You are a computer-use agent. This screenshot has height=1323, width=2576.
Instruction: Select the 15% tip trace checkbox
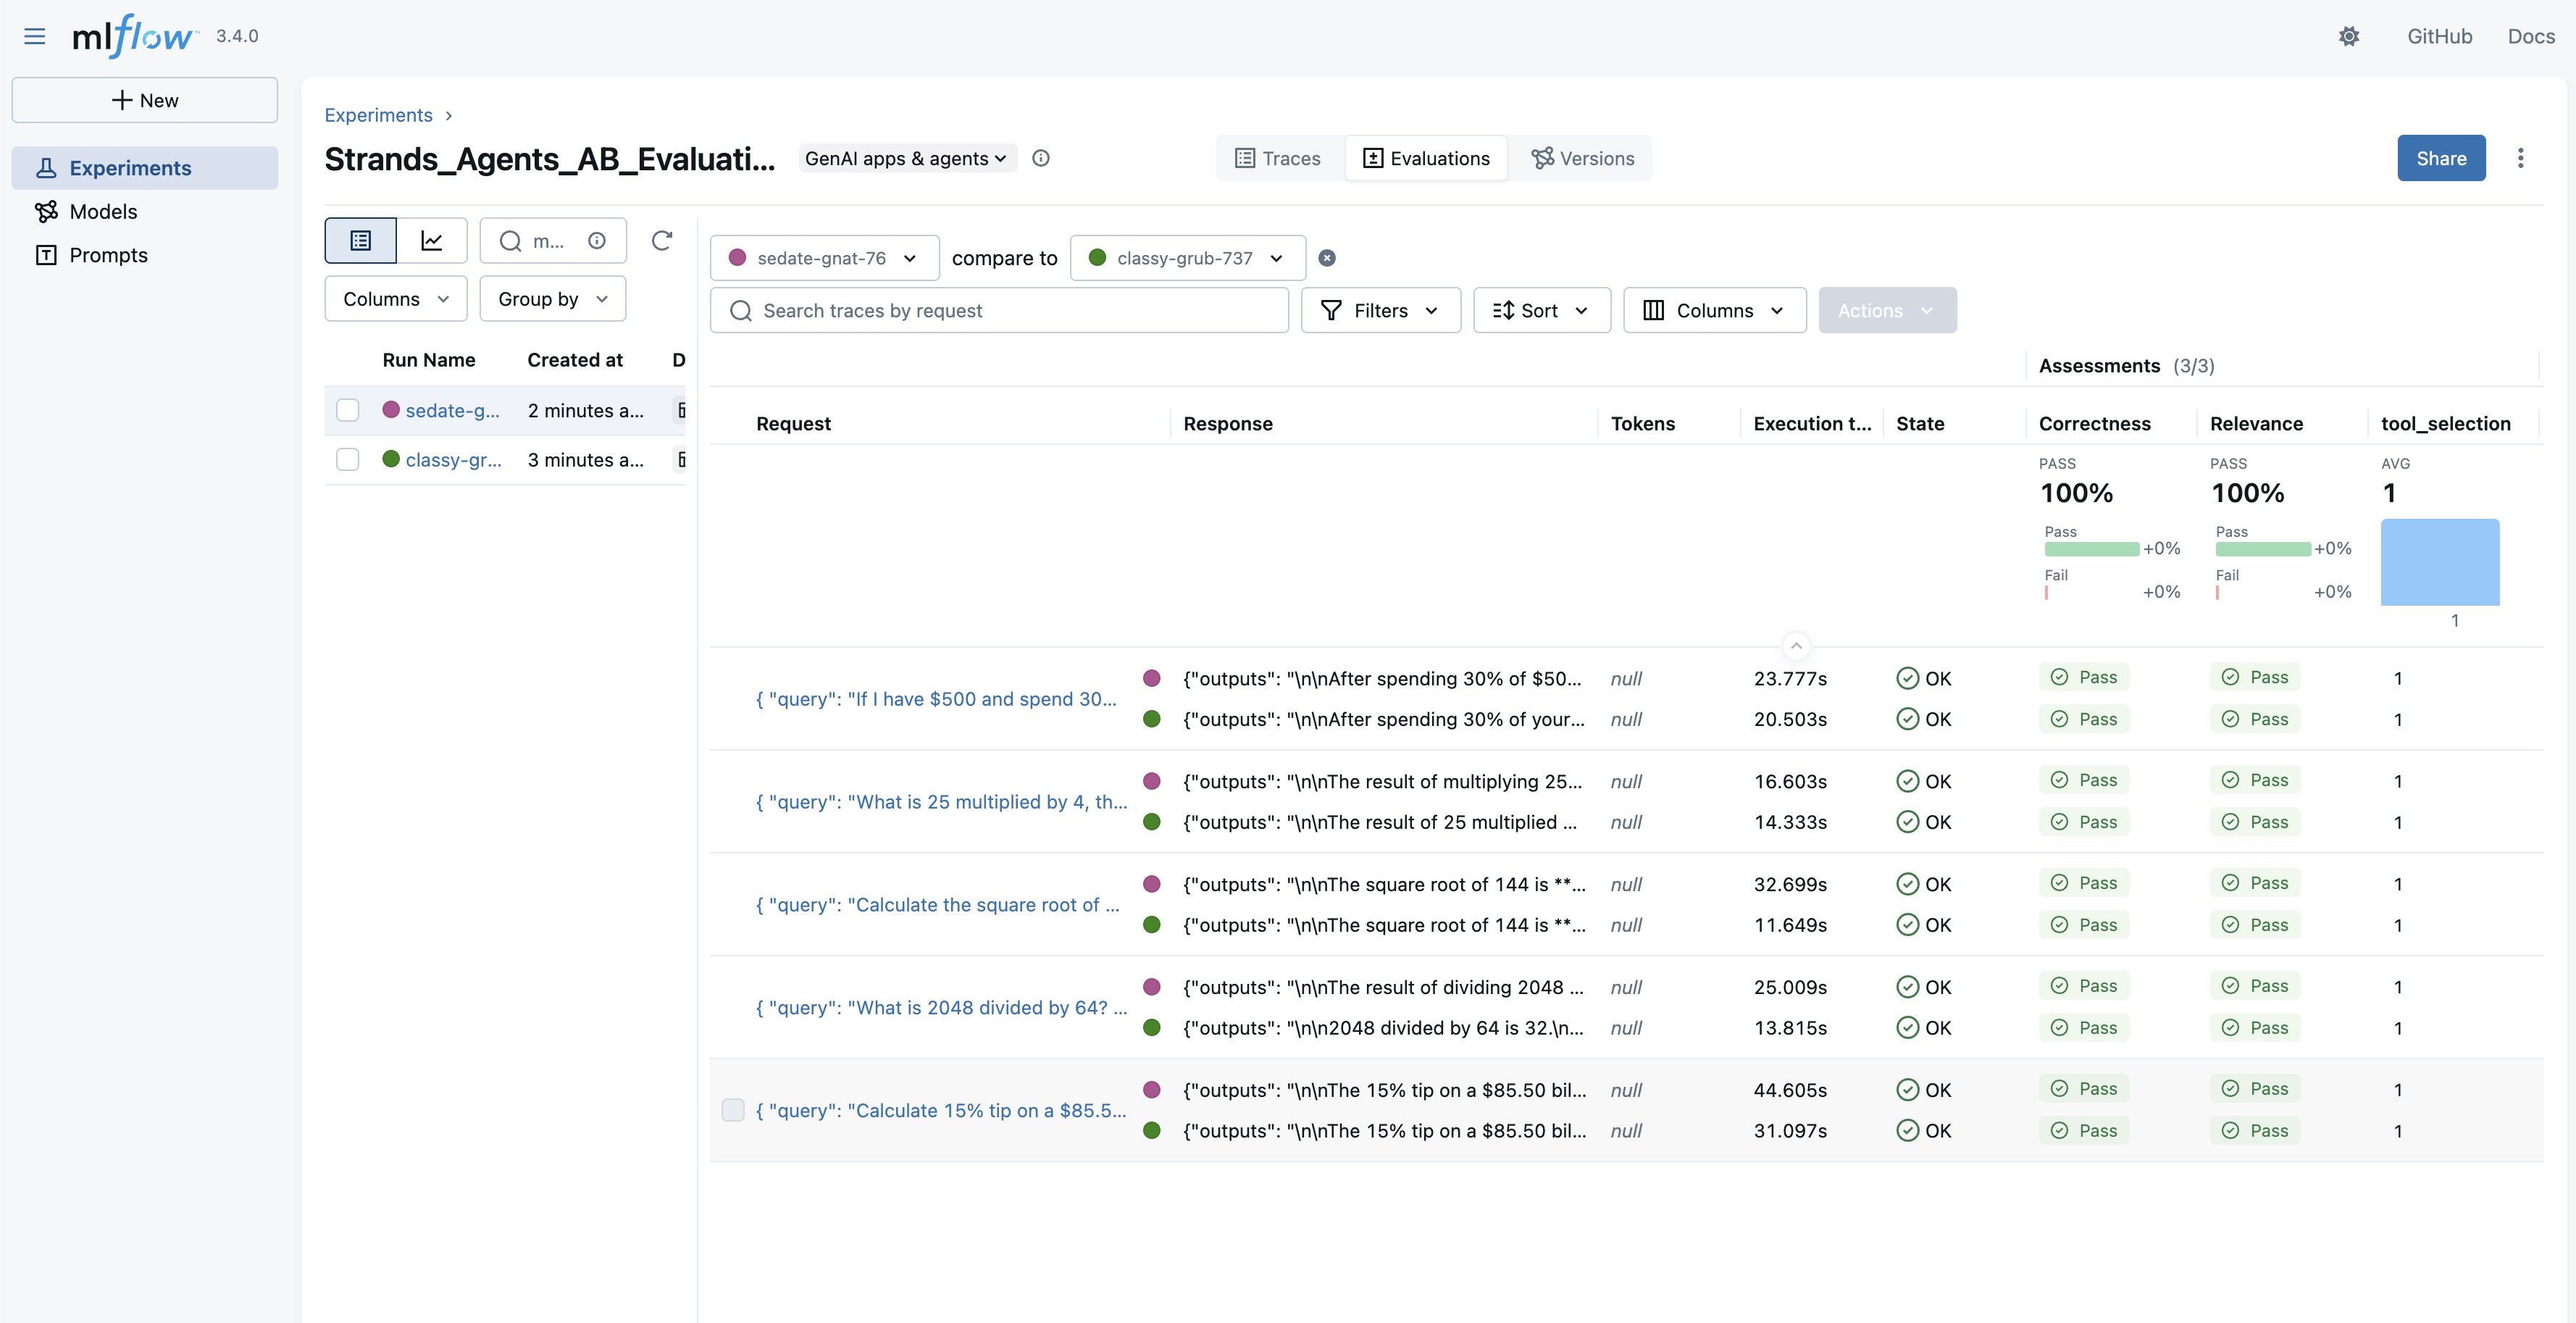click(x=733, y=1110)
